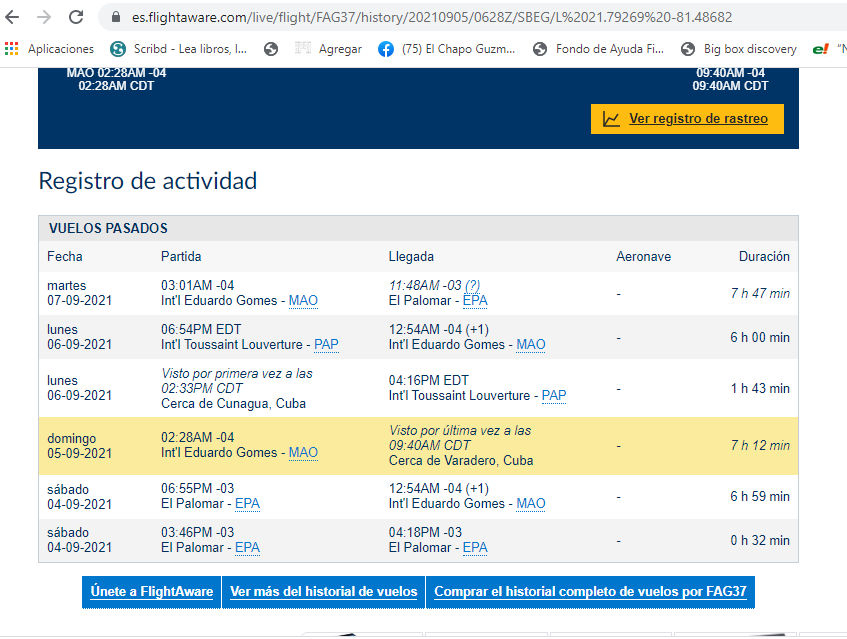Click the 6 h 00 min duration

(x=760, y=338)
